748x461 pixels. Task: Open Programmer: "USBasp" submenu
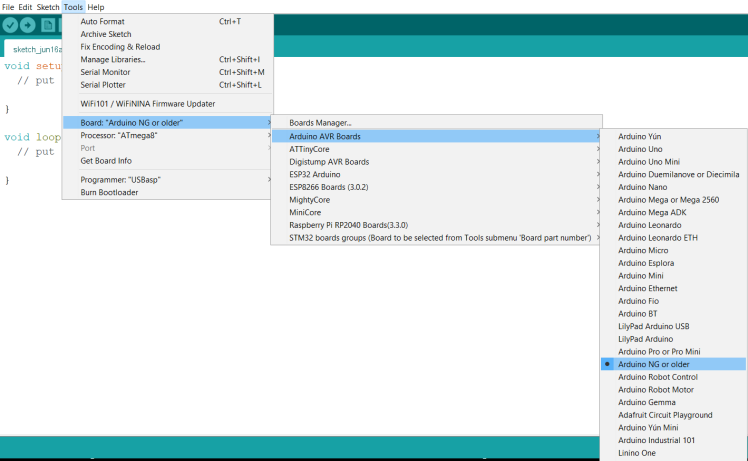click(x=168, y=180)
